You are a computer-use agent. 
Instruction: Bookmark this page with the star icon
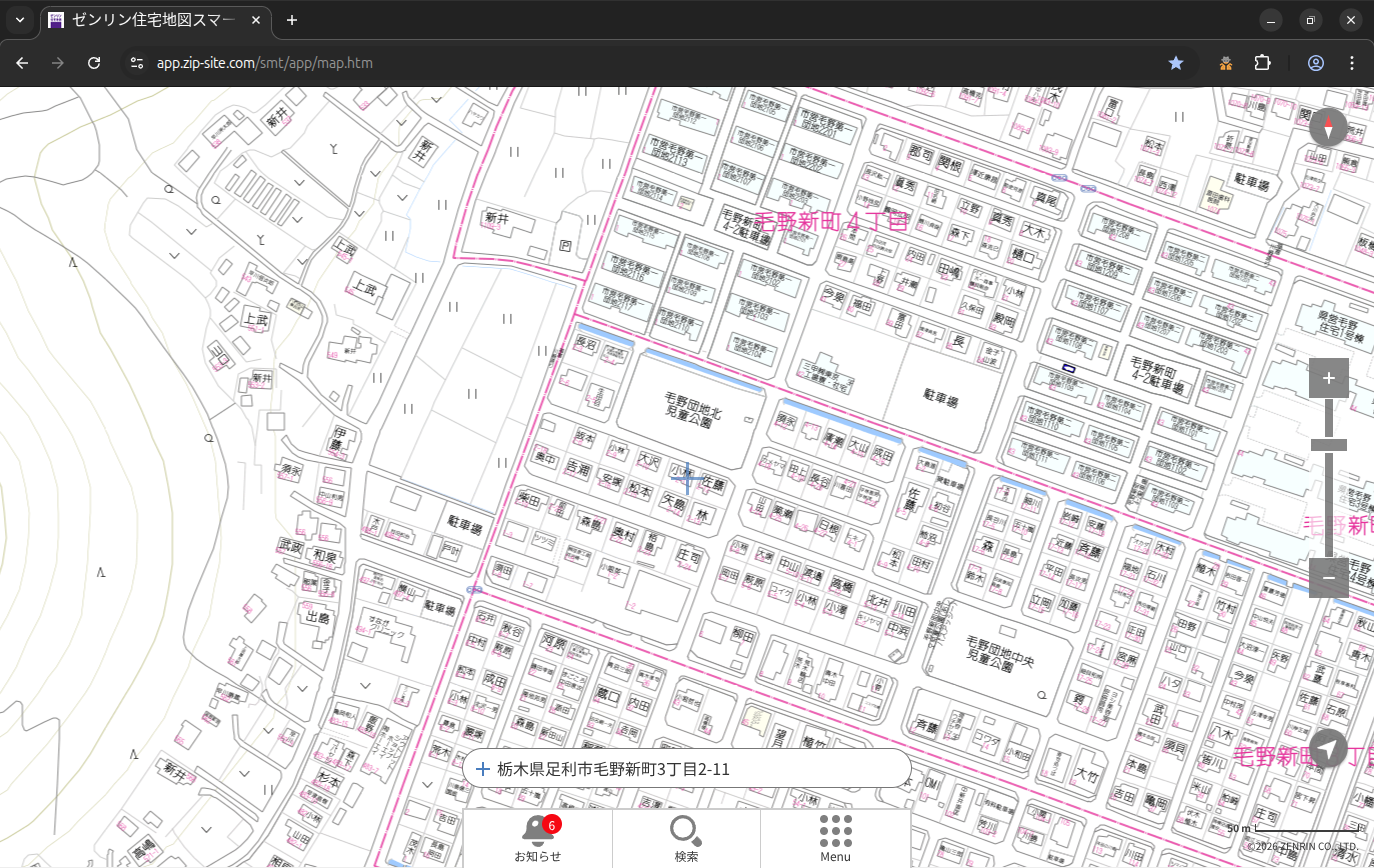(1176, 63)
